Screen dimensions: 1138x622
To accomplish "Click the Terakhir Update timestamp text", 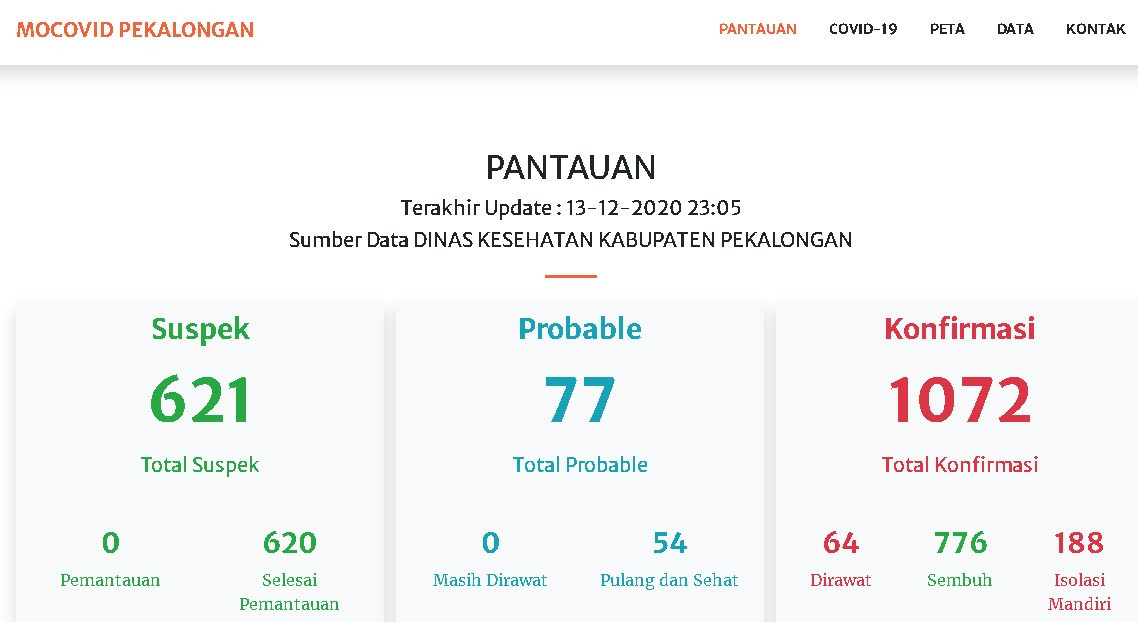I will pyautogui.click(x=570, y=208).
